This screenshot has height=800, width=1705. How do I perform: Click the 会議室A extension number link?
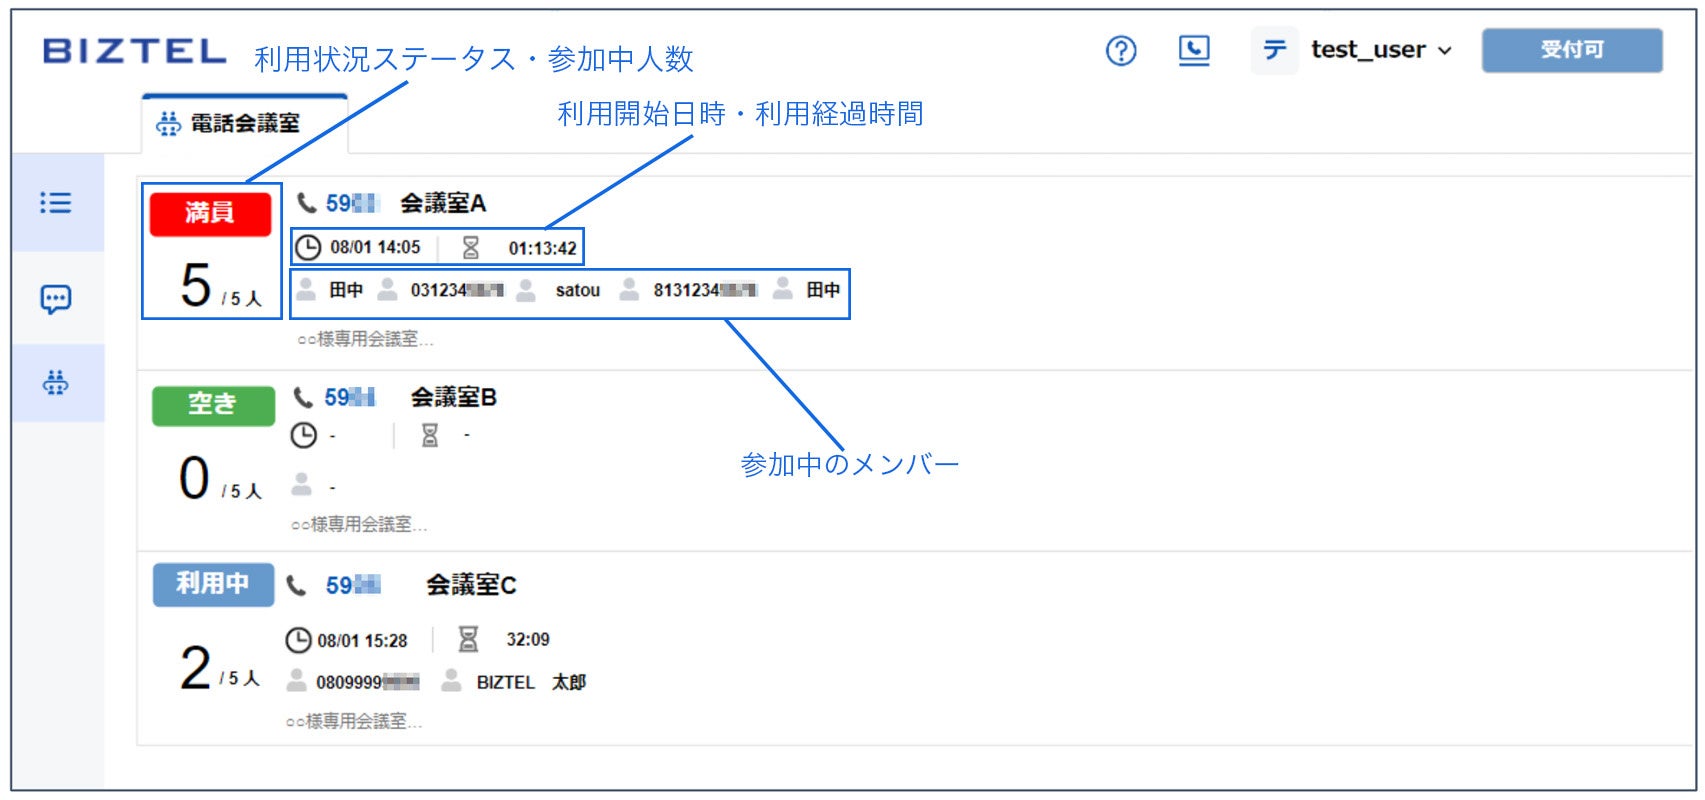[x=353, y=203]
